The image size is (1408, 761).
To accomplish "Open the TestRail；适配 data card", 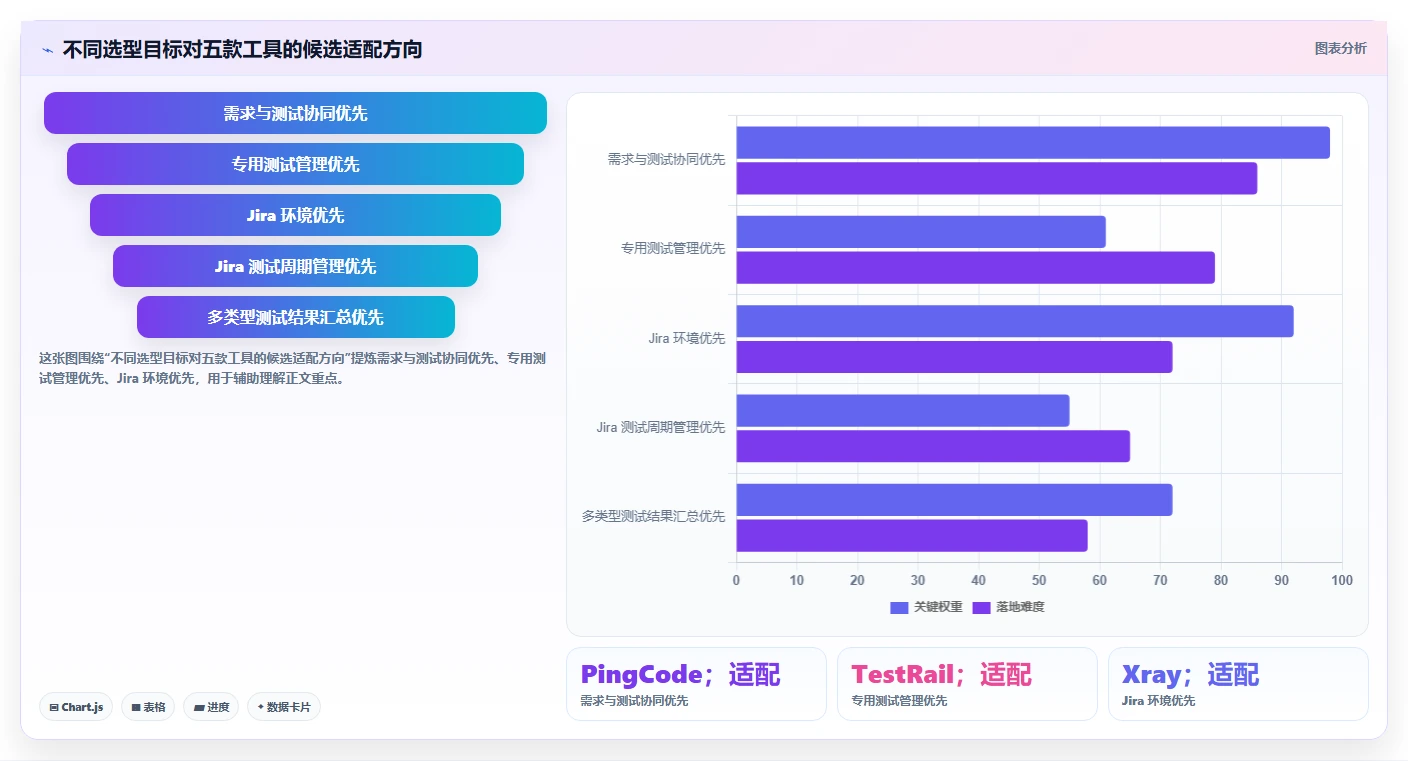I will [967, 684].
